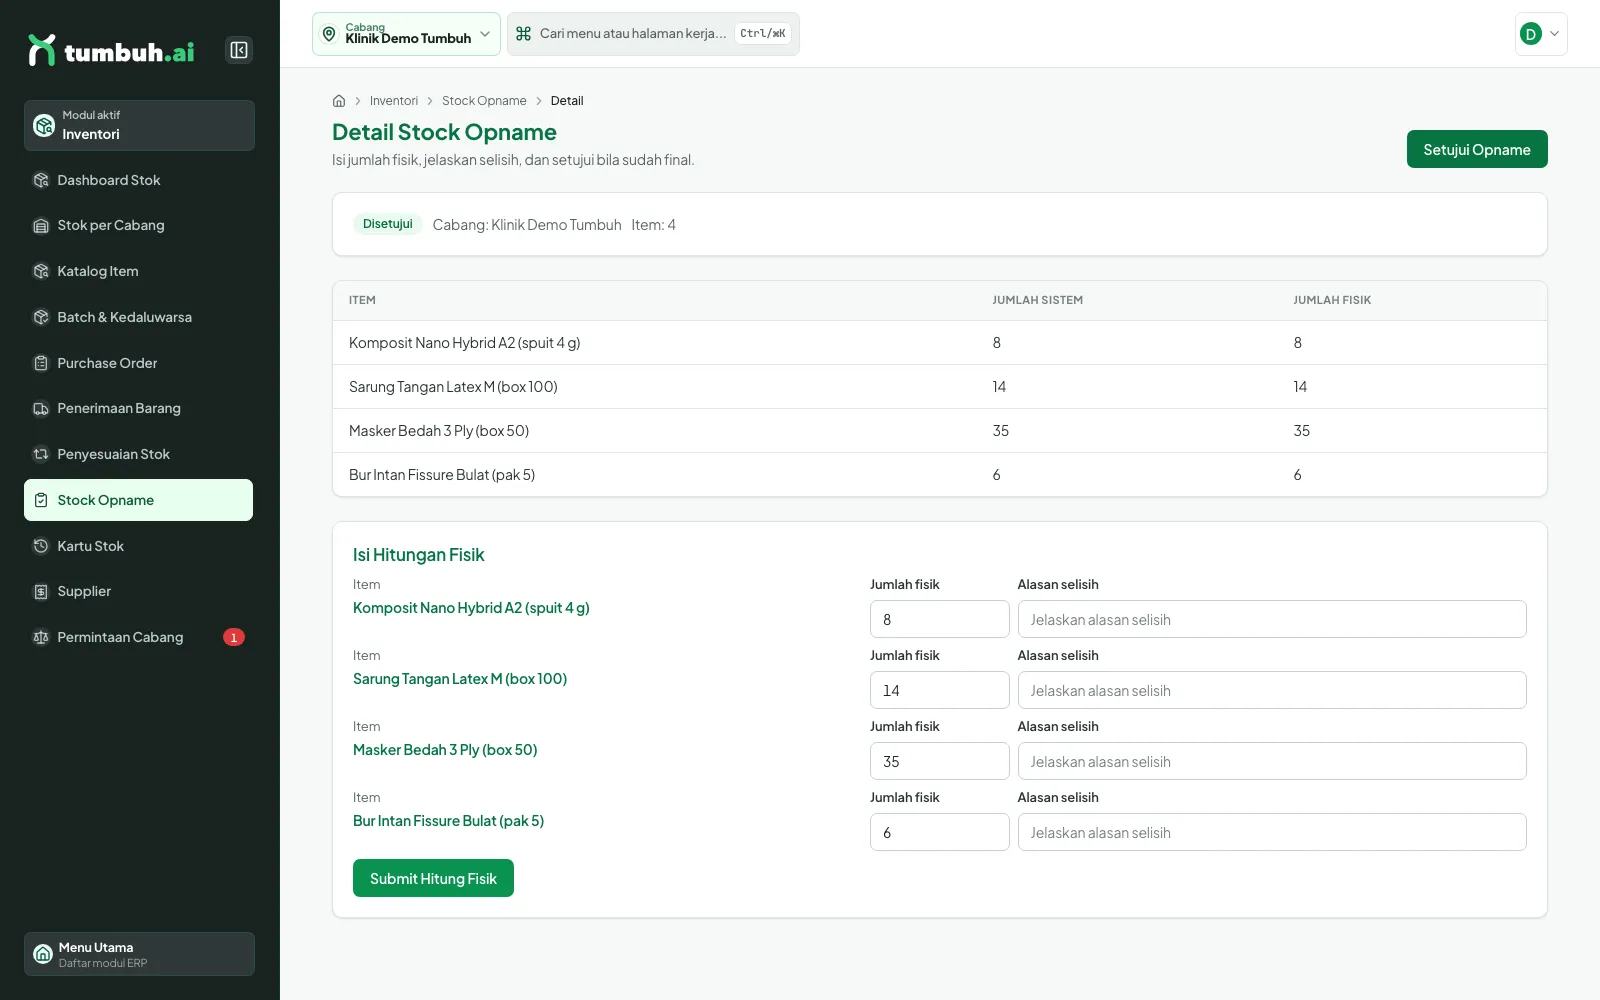Select the Stock Opname menu item
The image size is (1600, 1000).
[138, 500]
